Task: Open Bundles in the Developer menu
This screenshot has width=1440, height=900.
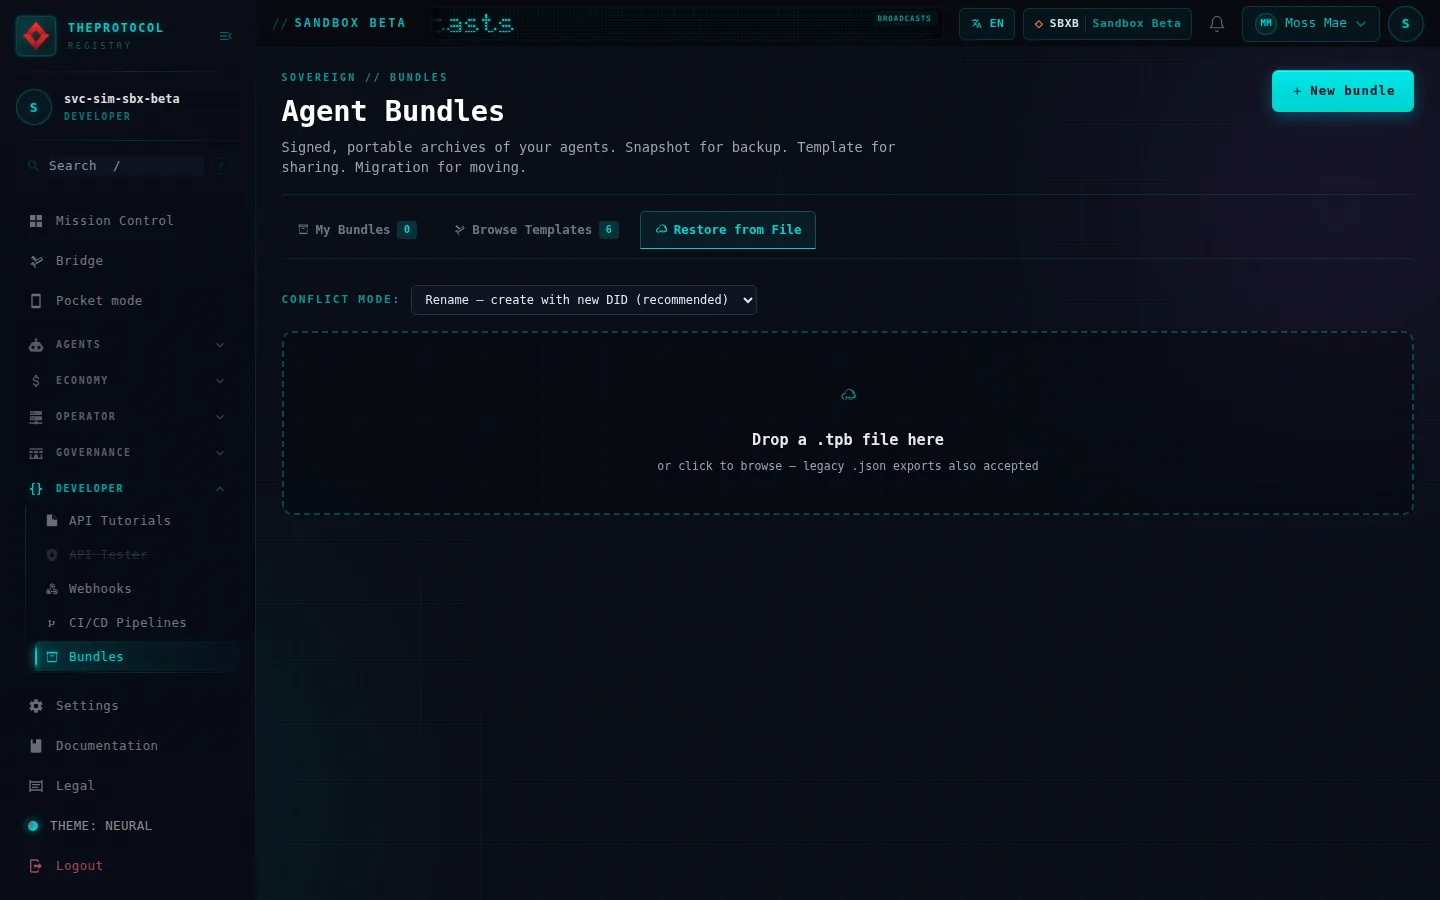Action: [x=137, y=657]
